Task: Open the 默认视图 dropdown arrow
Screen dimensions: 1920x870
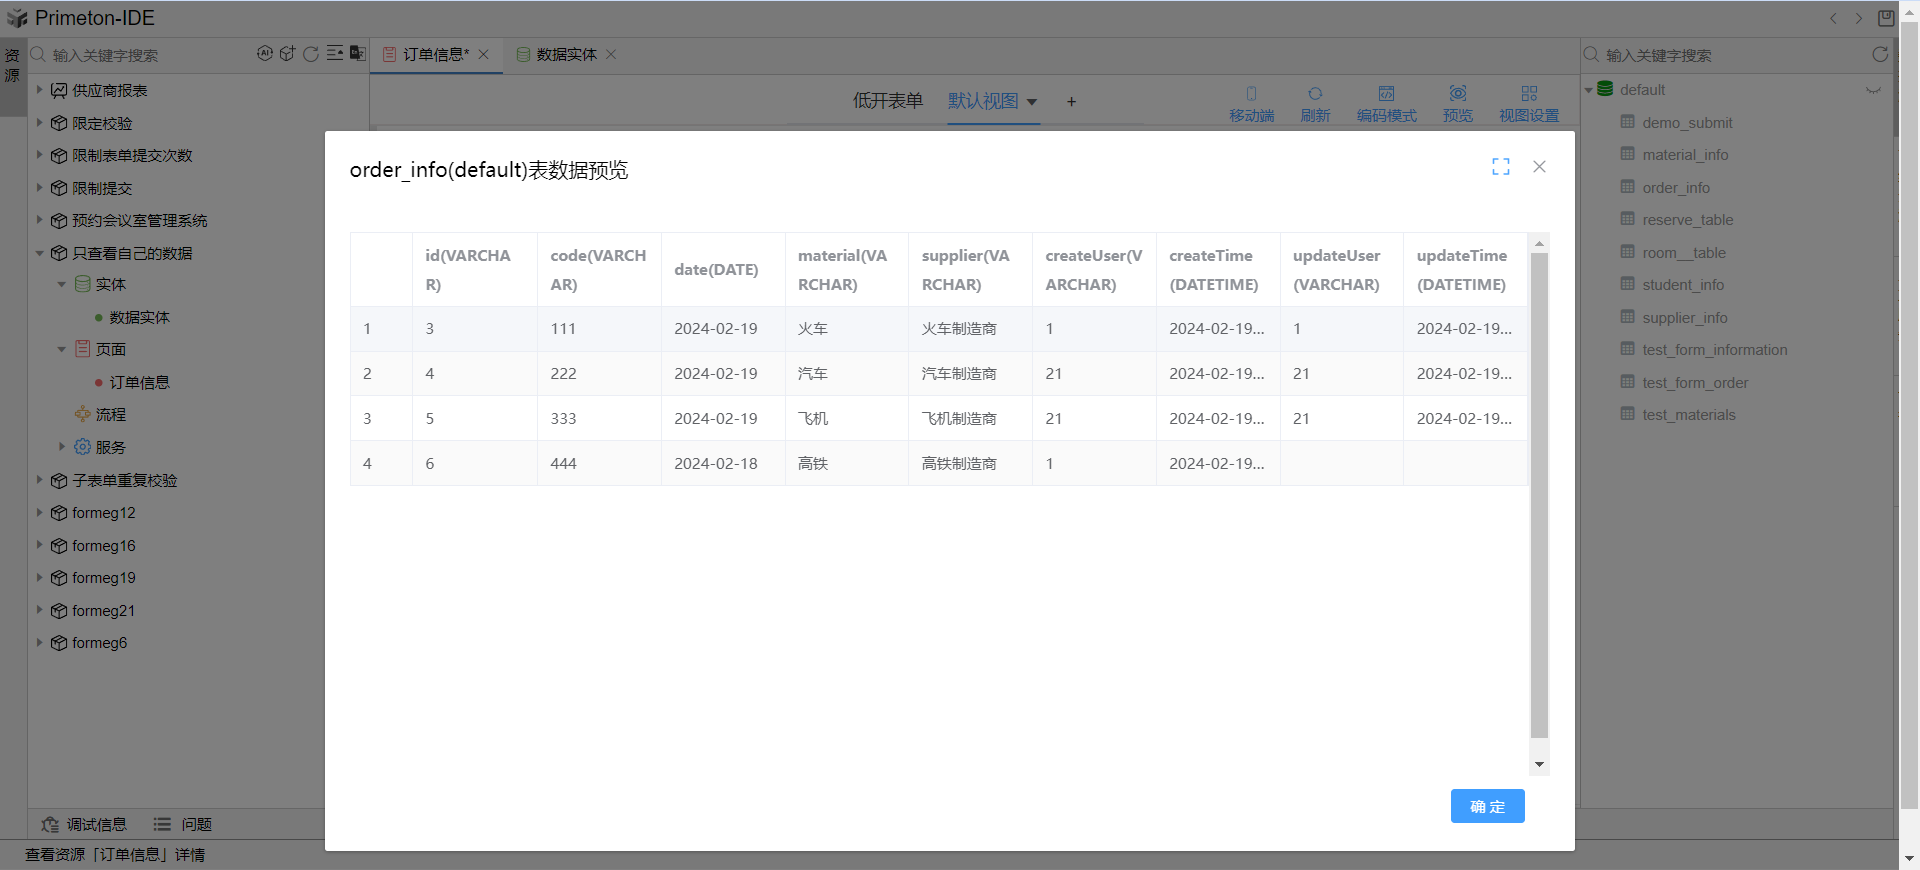Action: [x=1032, y=102]
